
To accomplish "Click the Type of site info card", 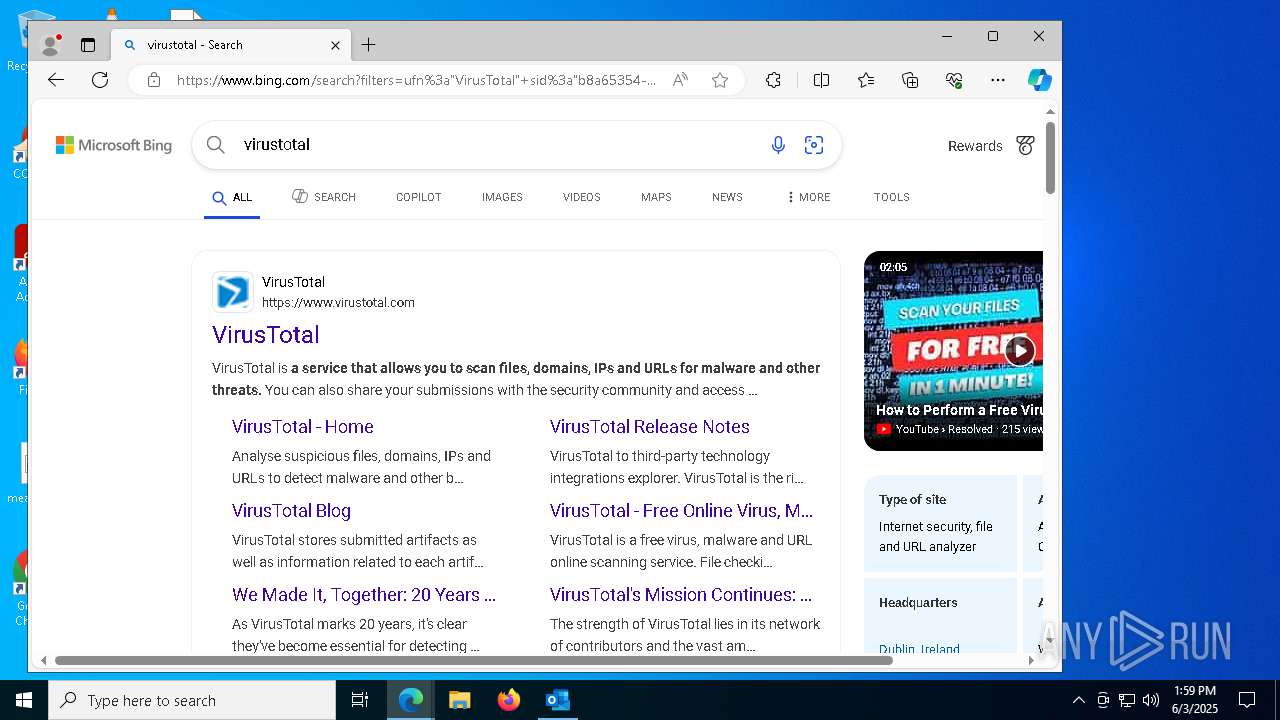I will click(x=940, y=523).
